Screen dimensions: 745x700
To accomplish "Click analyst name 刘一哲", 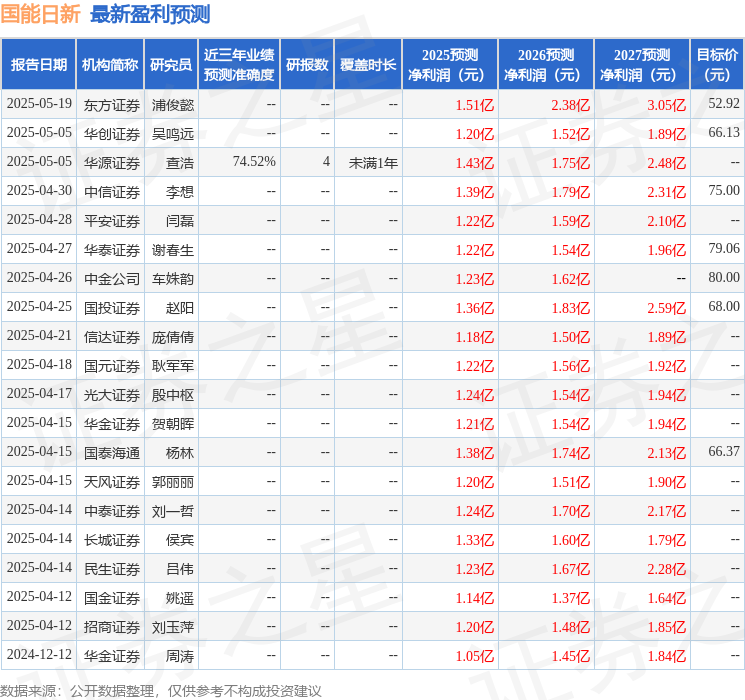I will click(173, 511).
